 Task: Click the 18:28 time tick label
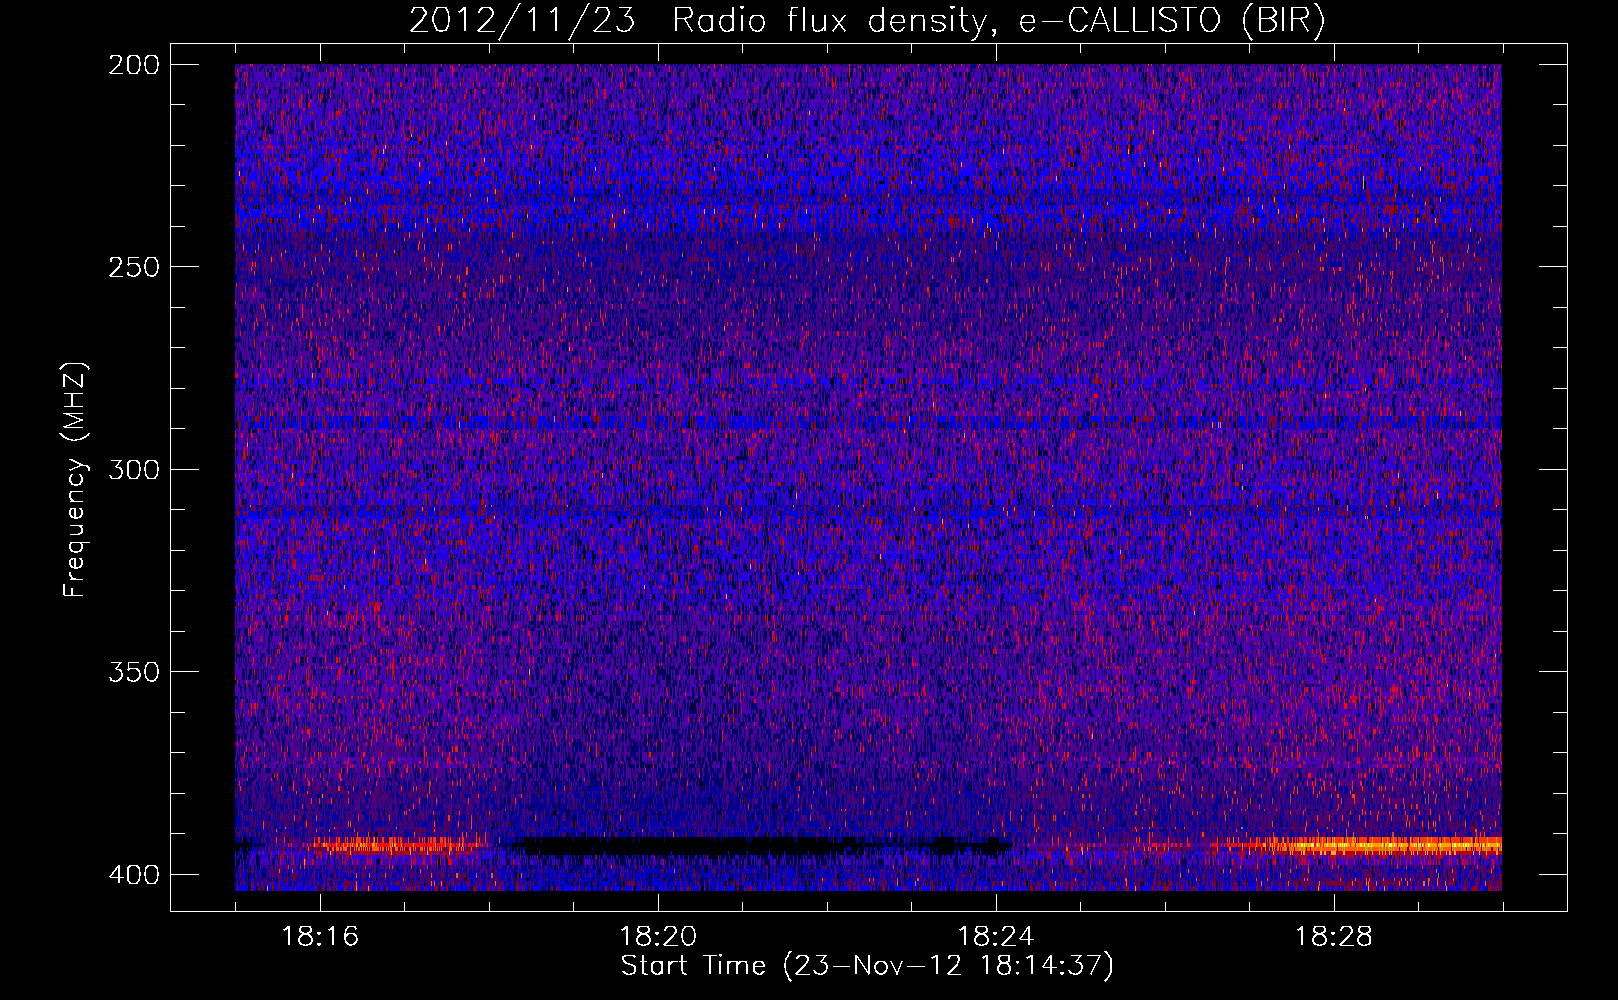(1334, 937)
